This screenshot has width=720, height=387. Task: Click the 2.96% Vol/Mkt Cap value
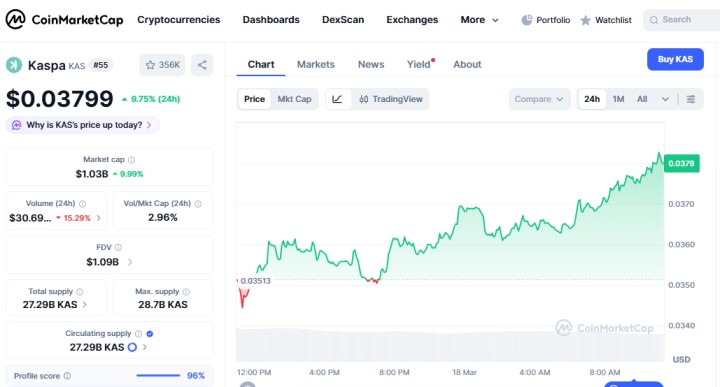[x=163, y=218]
